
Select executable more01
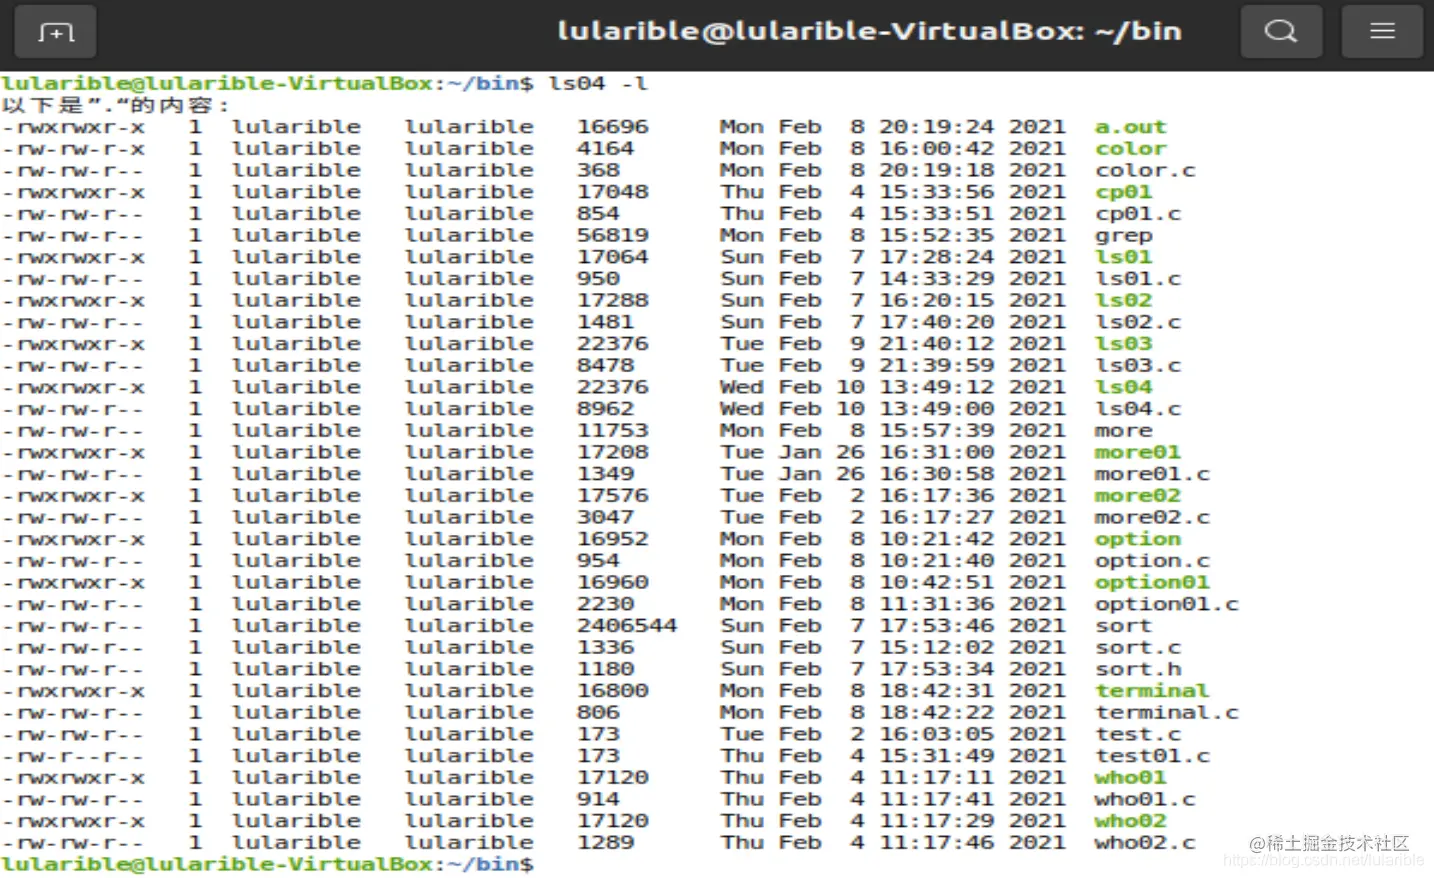coord(1137,452)
